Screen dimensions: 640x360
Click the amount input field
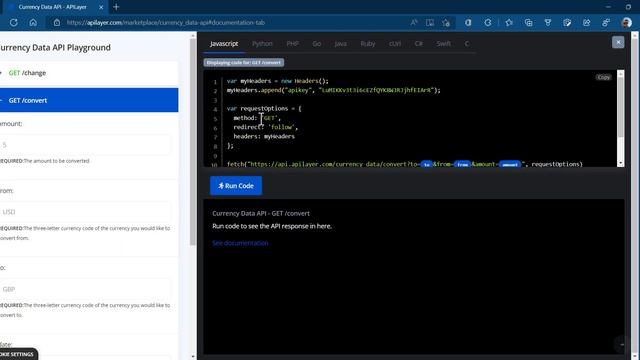85,145
